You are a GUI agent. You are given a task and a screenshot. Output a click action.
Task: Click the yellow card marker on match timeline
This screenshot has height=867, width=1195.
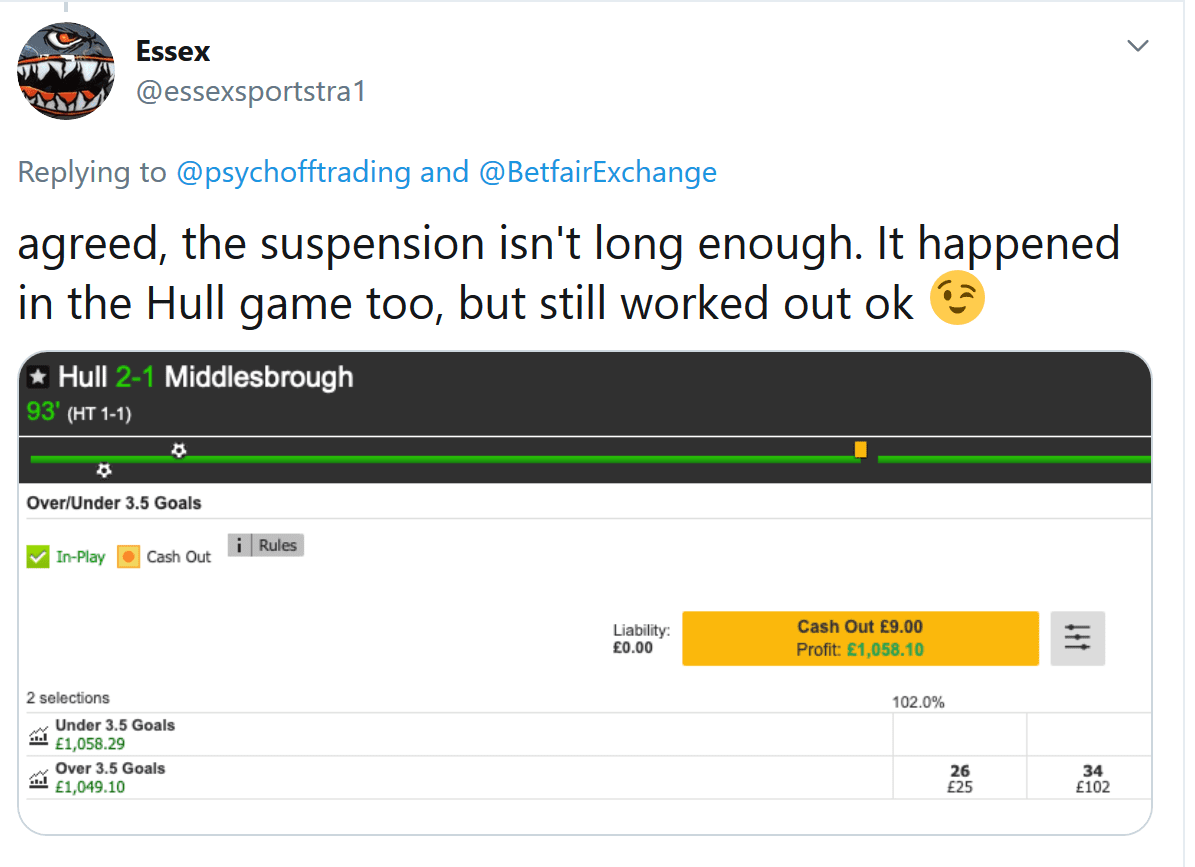860,449
